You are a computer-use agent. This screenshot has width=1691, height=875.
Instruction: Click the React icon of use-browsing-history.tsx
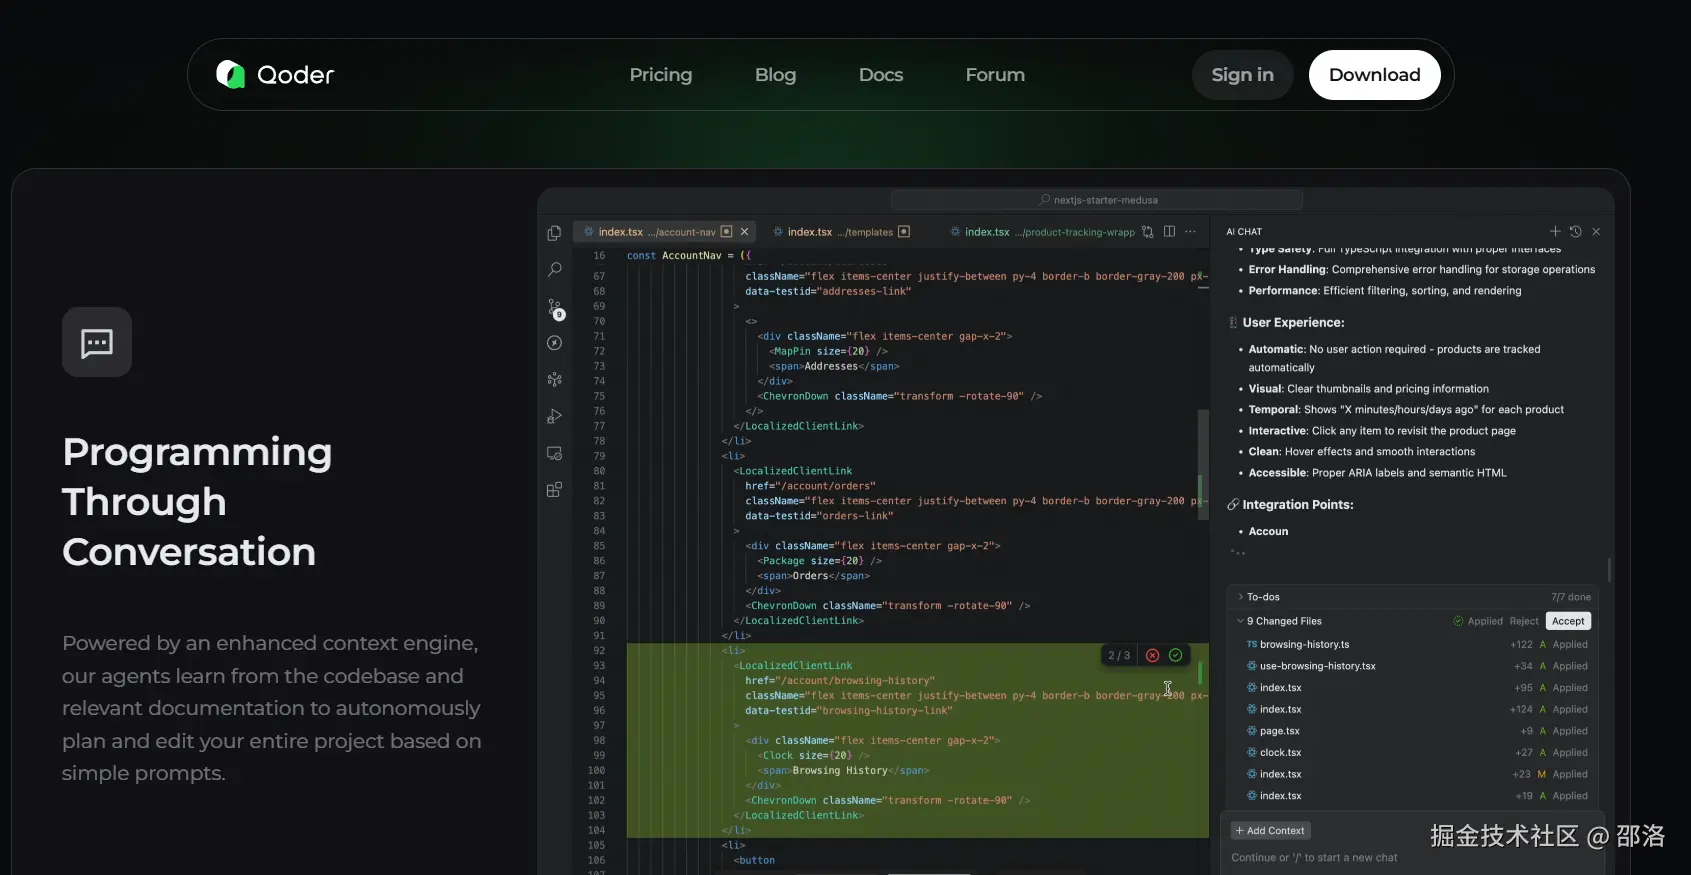click(x=1252, y=666)
